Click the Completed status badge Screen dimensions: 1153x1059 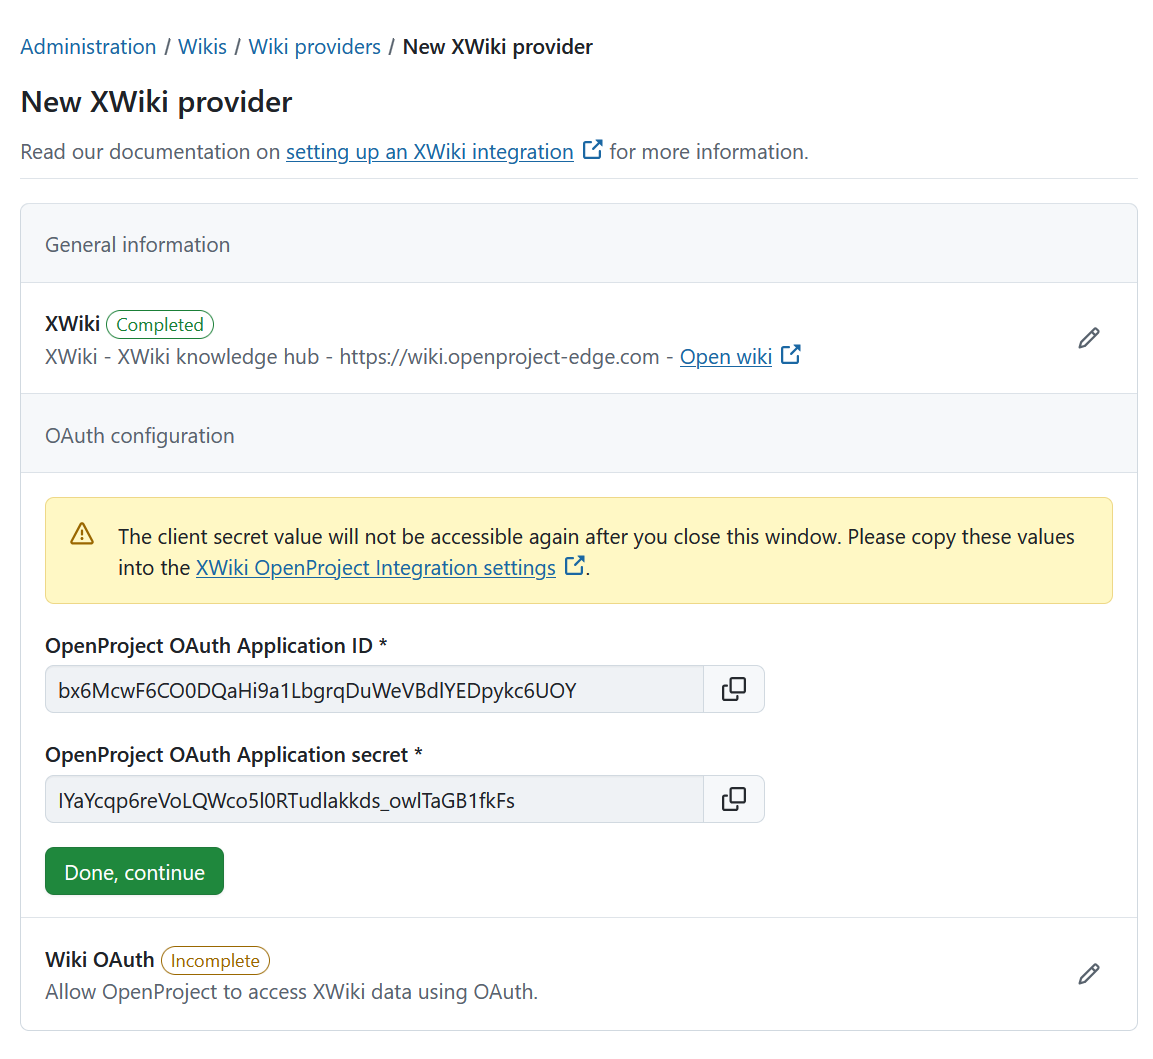point(160,324)
